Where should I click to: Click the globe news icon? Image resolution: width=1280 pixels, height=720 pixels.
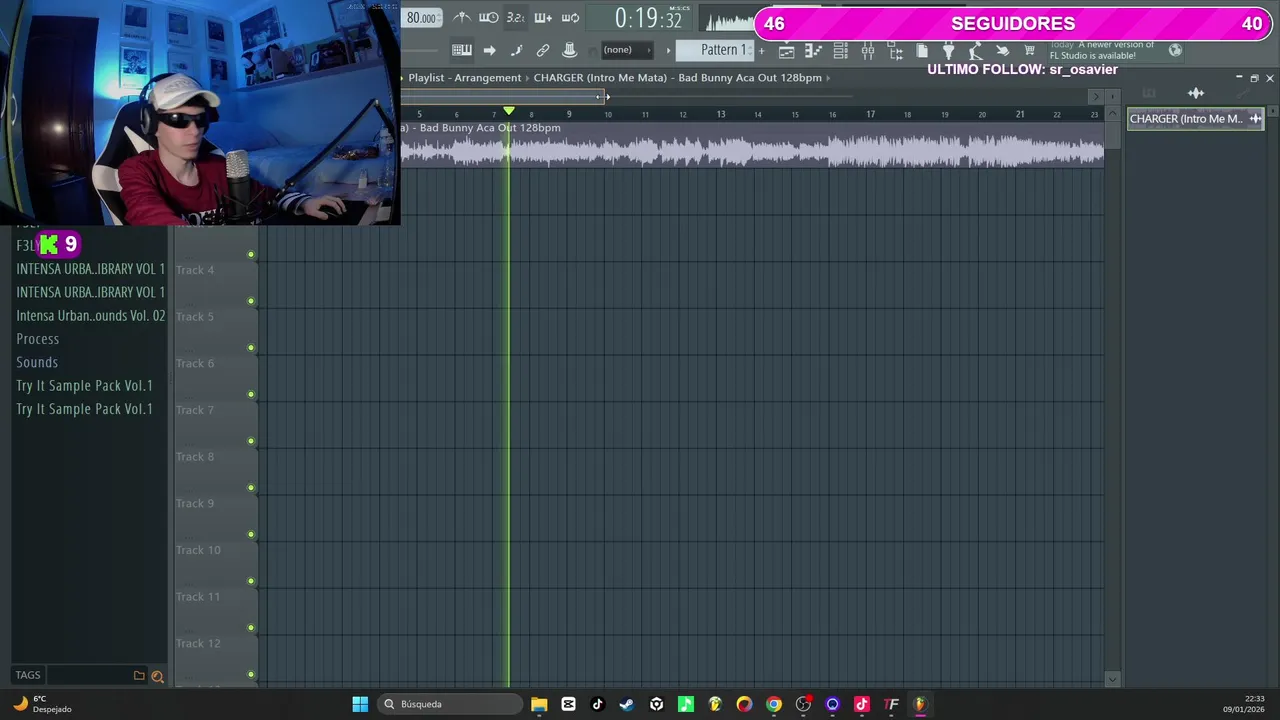click(x=1175, y=50)
